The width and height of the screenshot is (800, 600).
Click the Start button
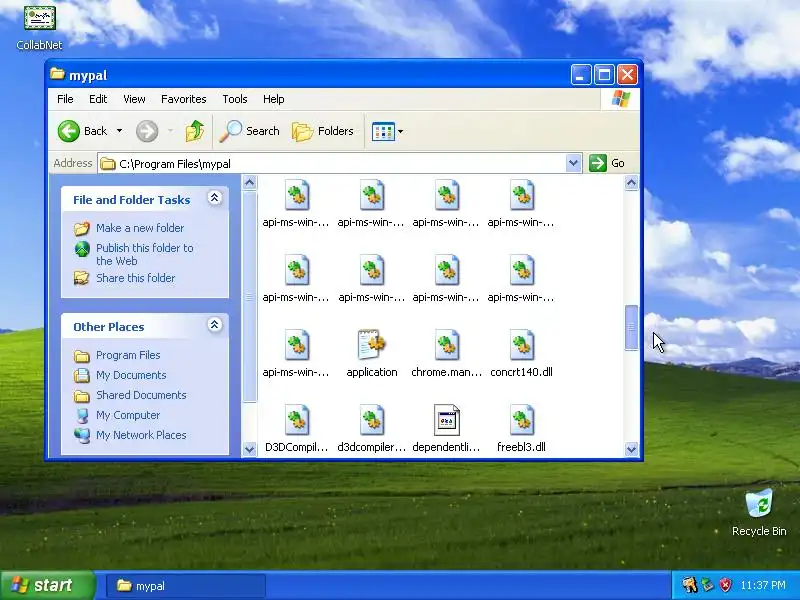(x=48, y=585)
